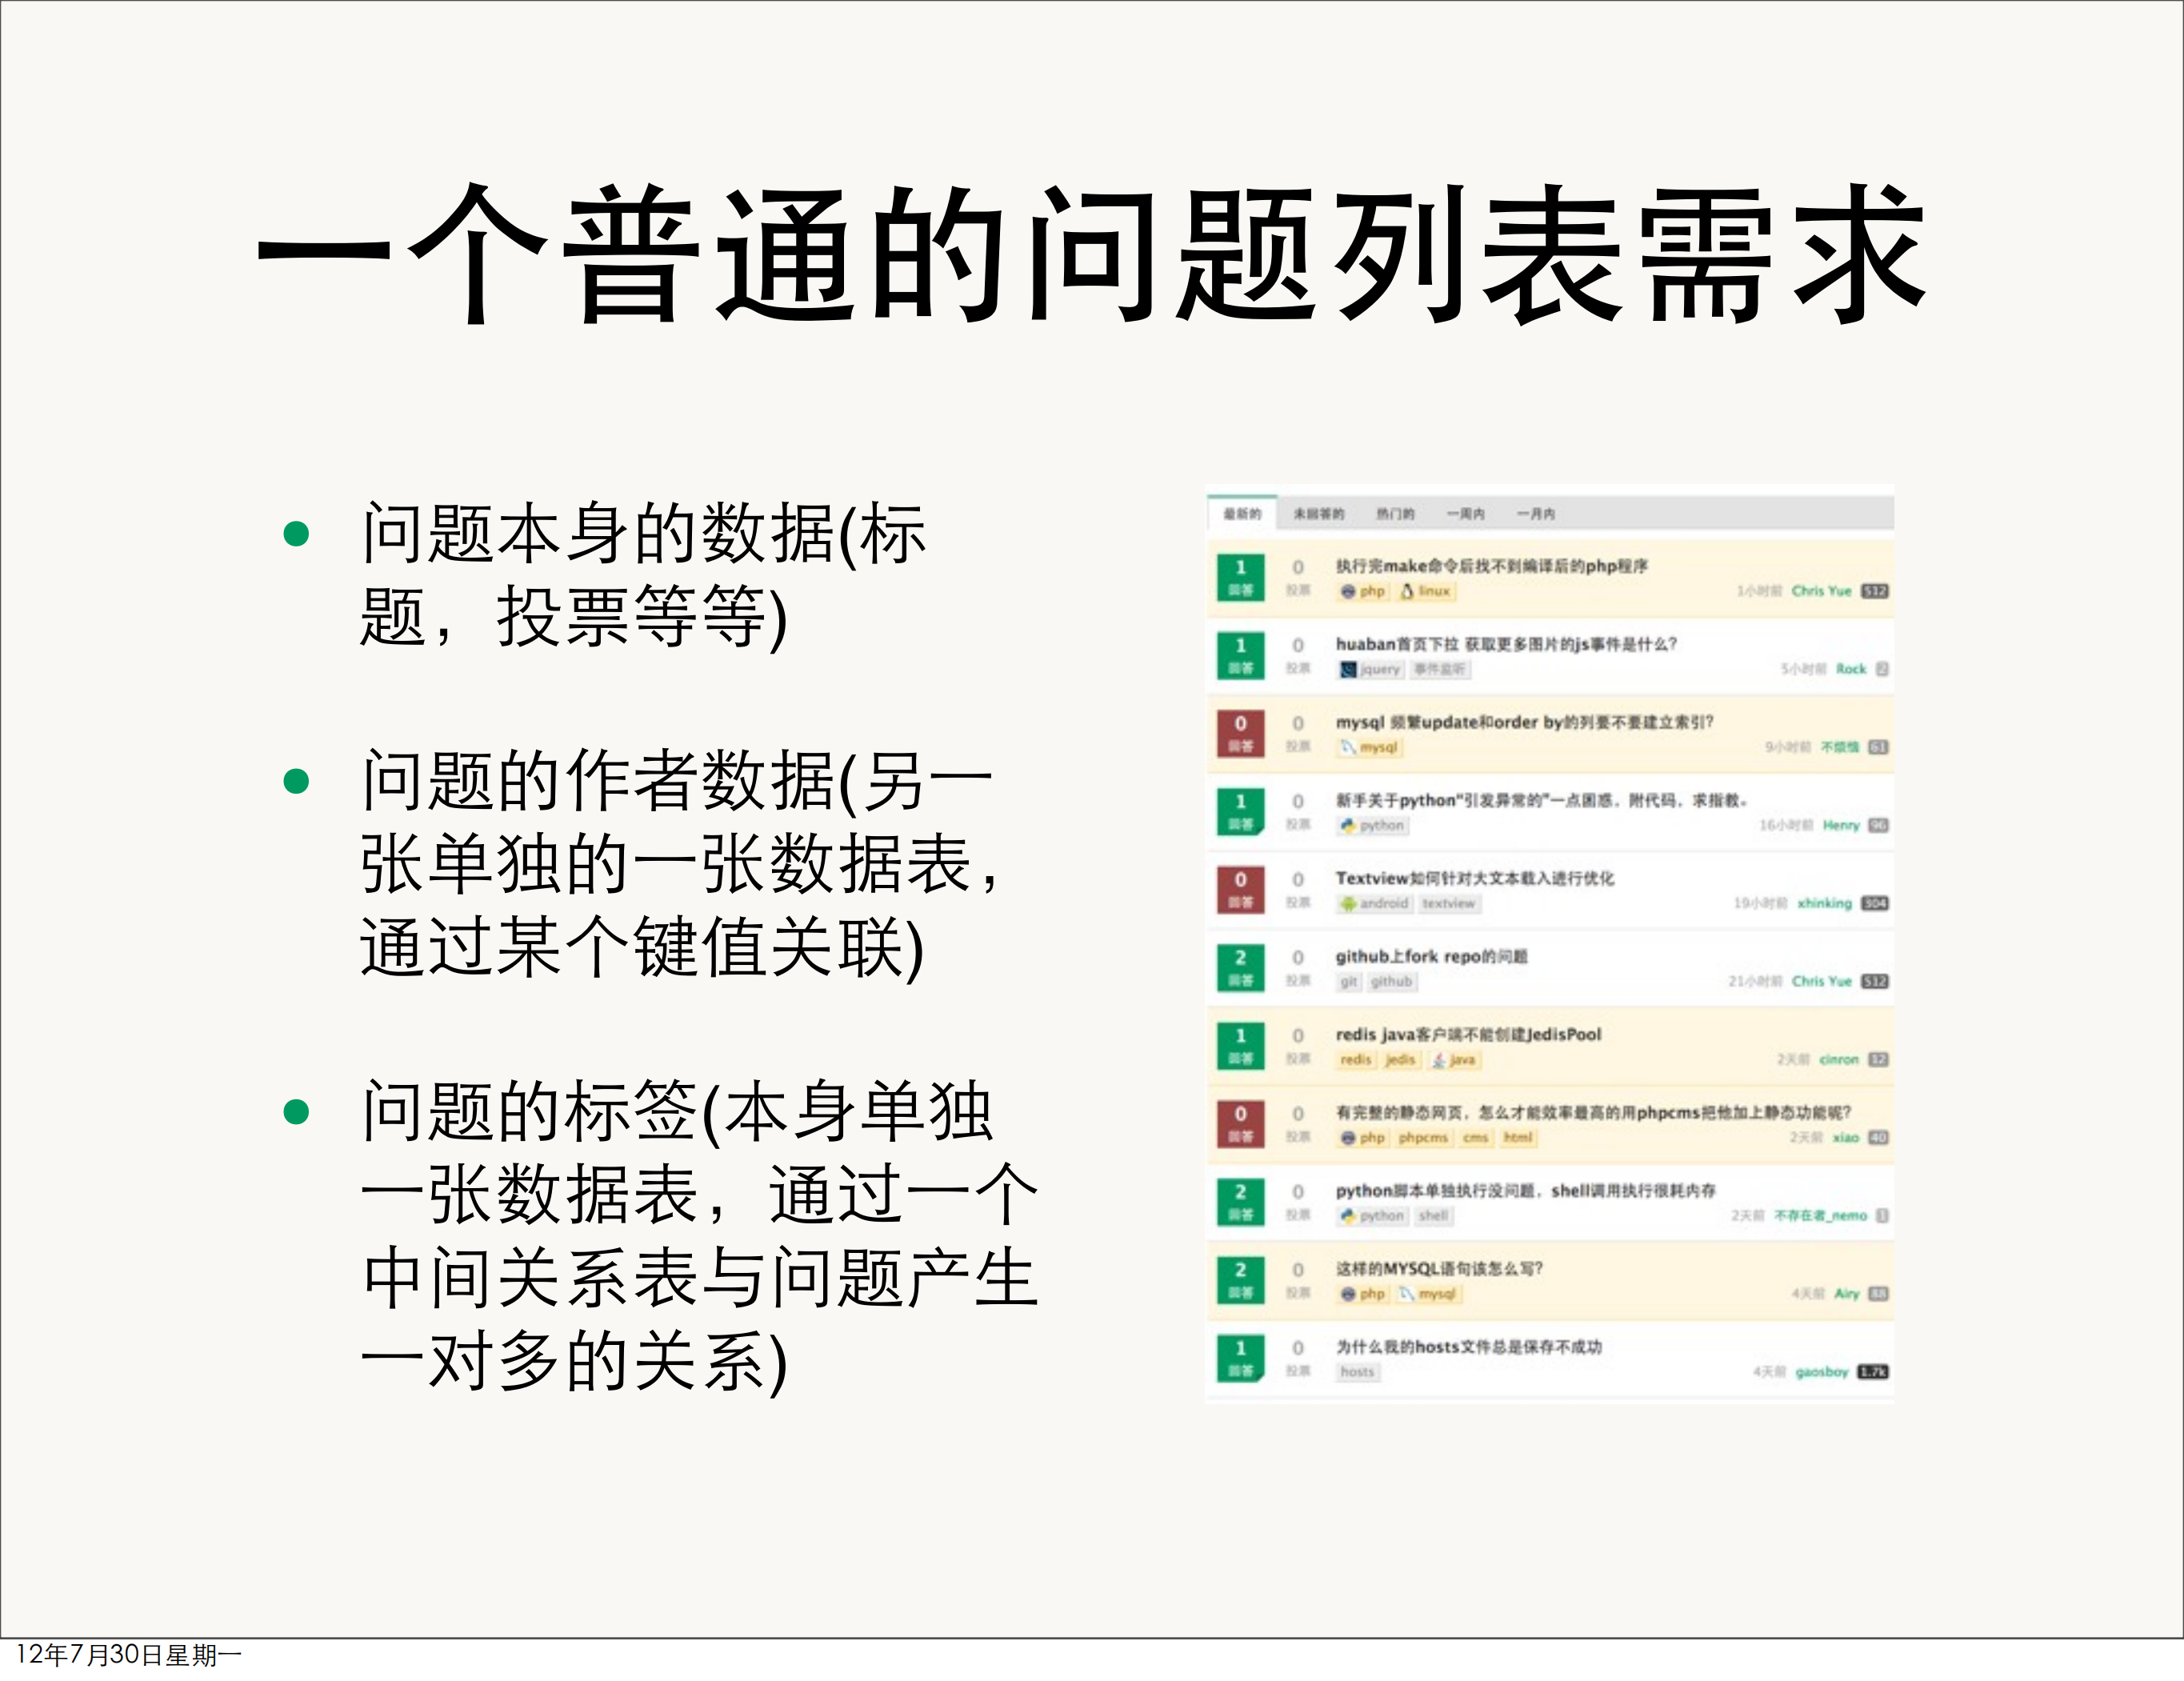
Task: Select the hosts tag
Action: (x=1357, y=1373)
